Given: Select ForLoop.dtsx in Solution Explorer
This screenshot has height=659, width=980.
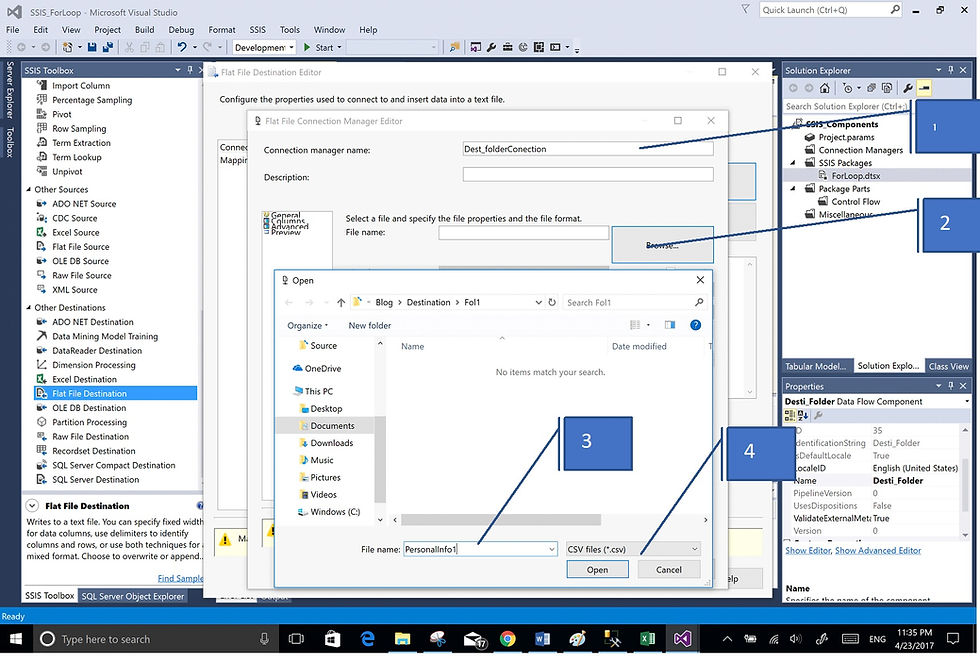Looking at the screenshot, I should (856, 176).
